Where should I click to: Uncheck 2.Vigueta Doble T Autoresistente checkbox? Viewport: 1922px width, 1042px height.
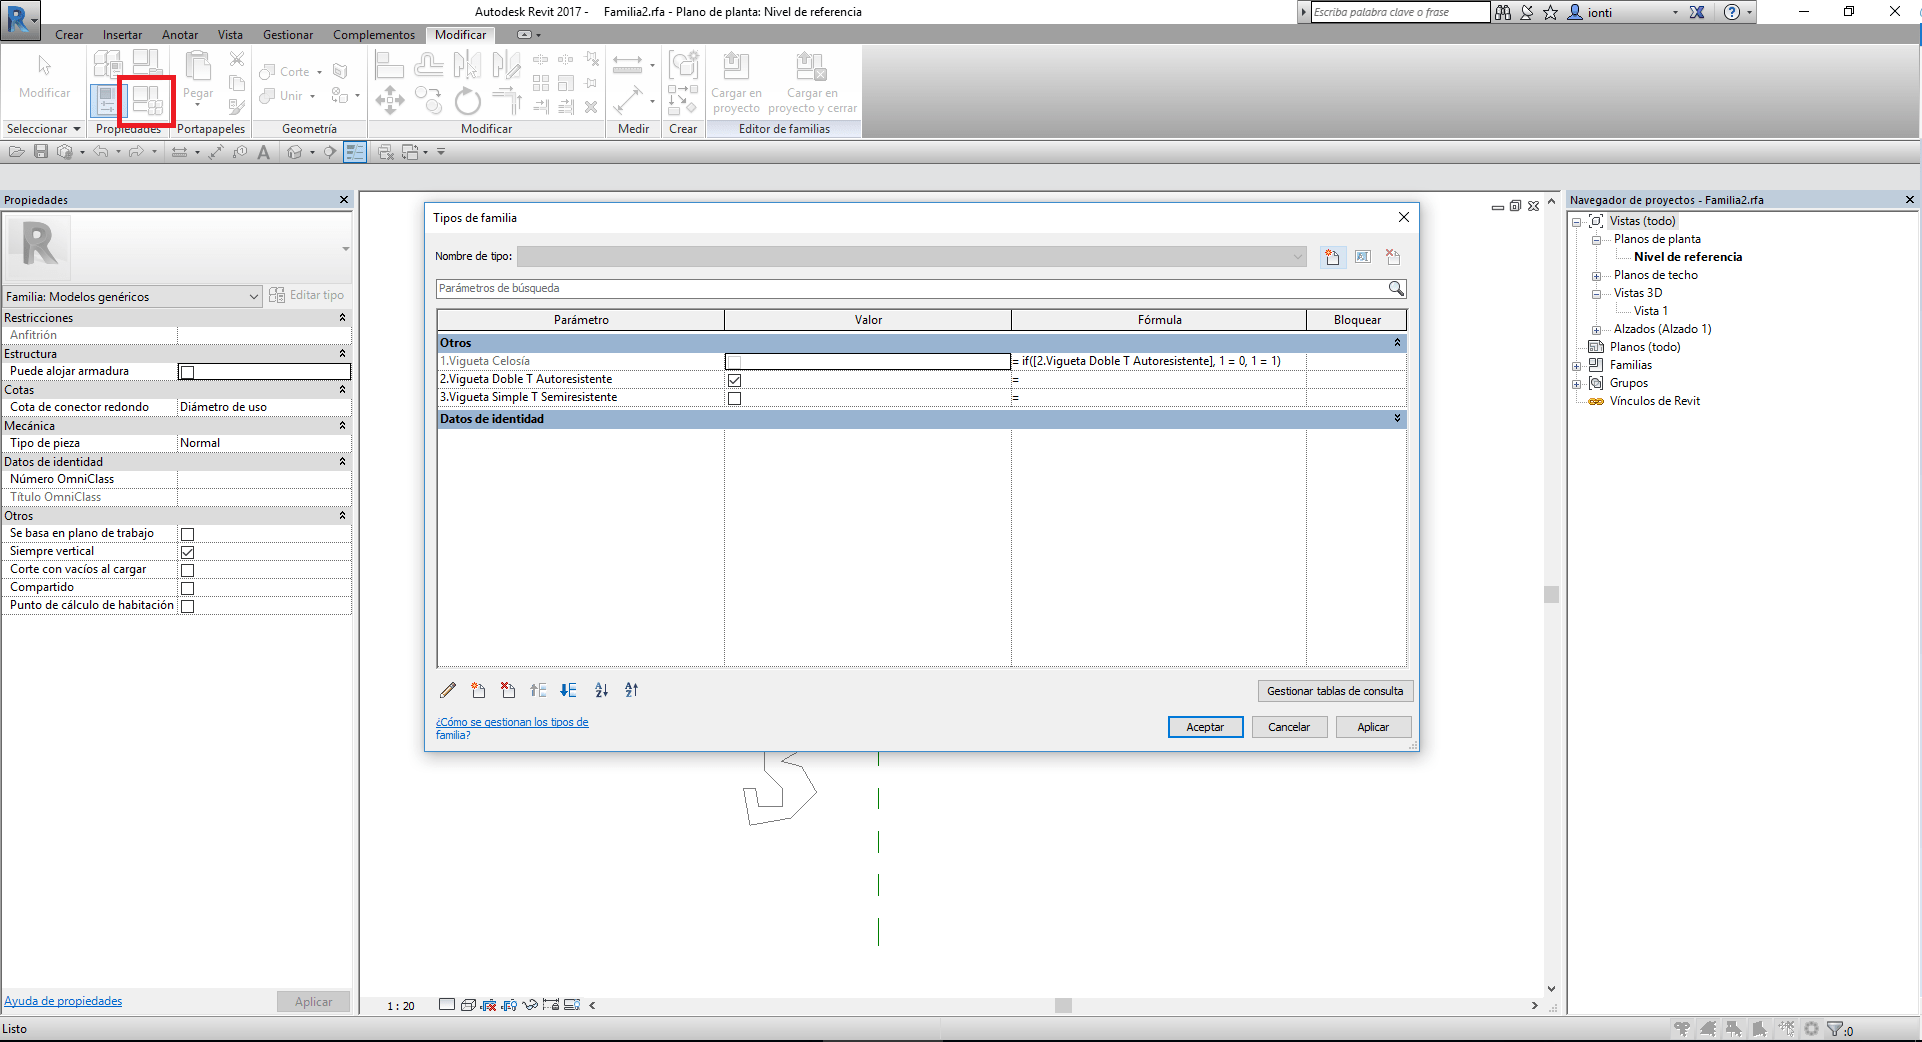click(734, 380)
